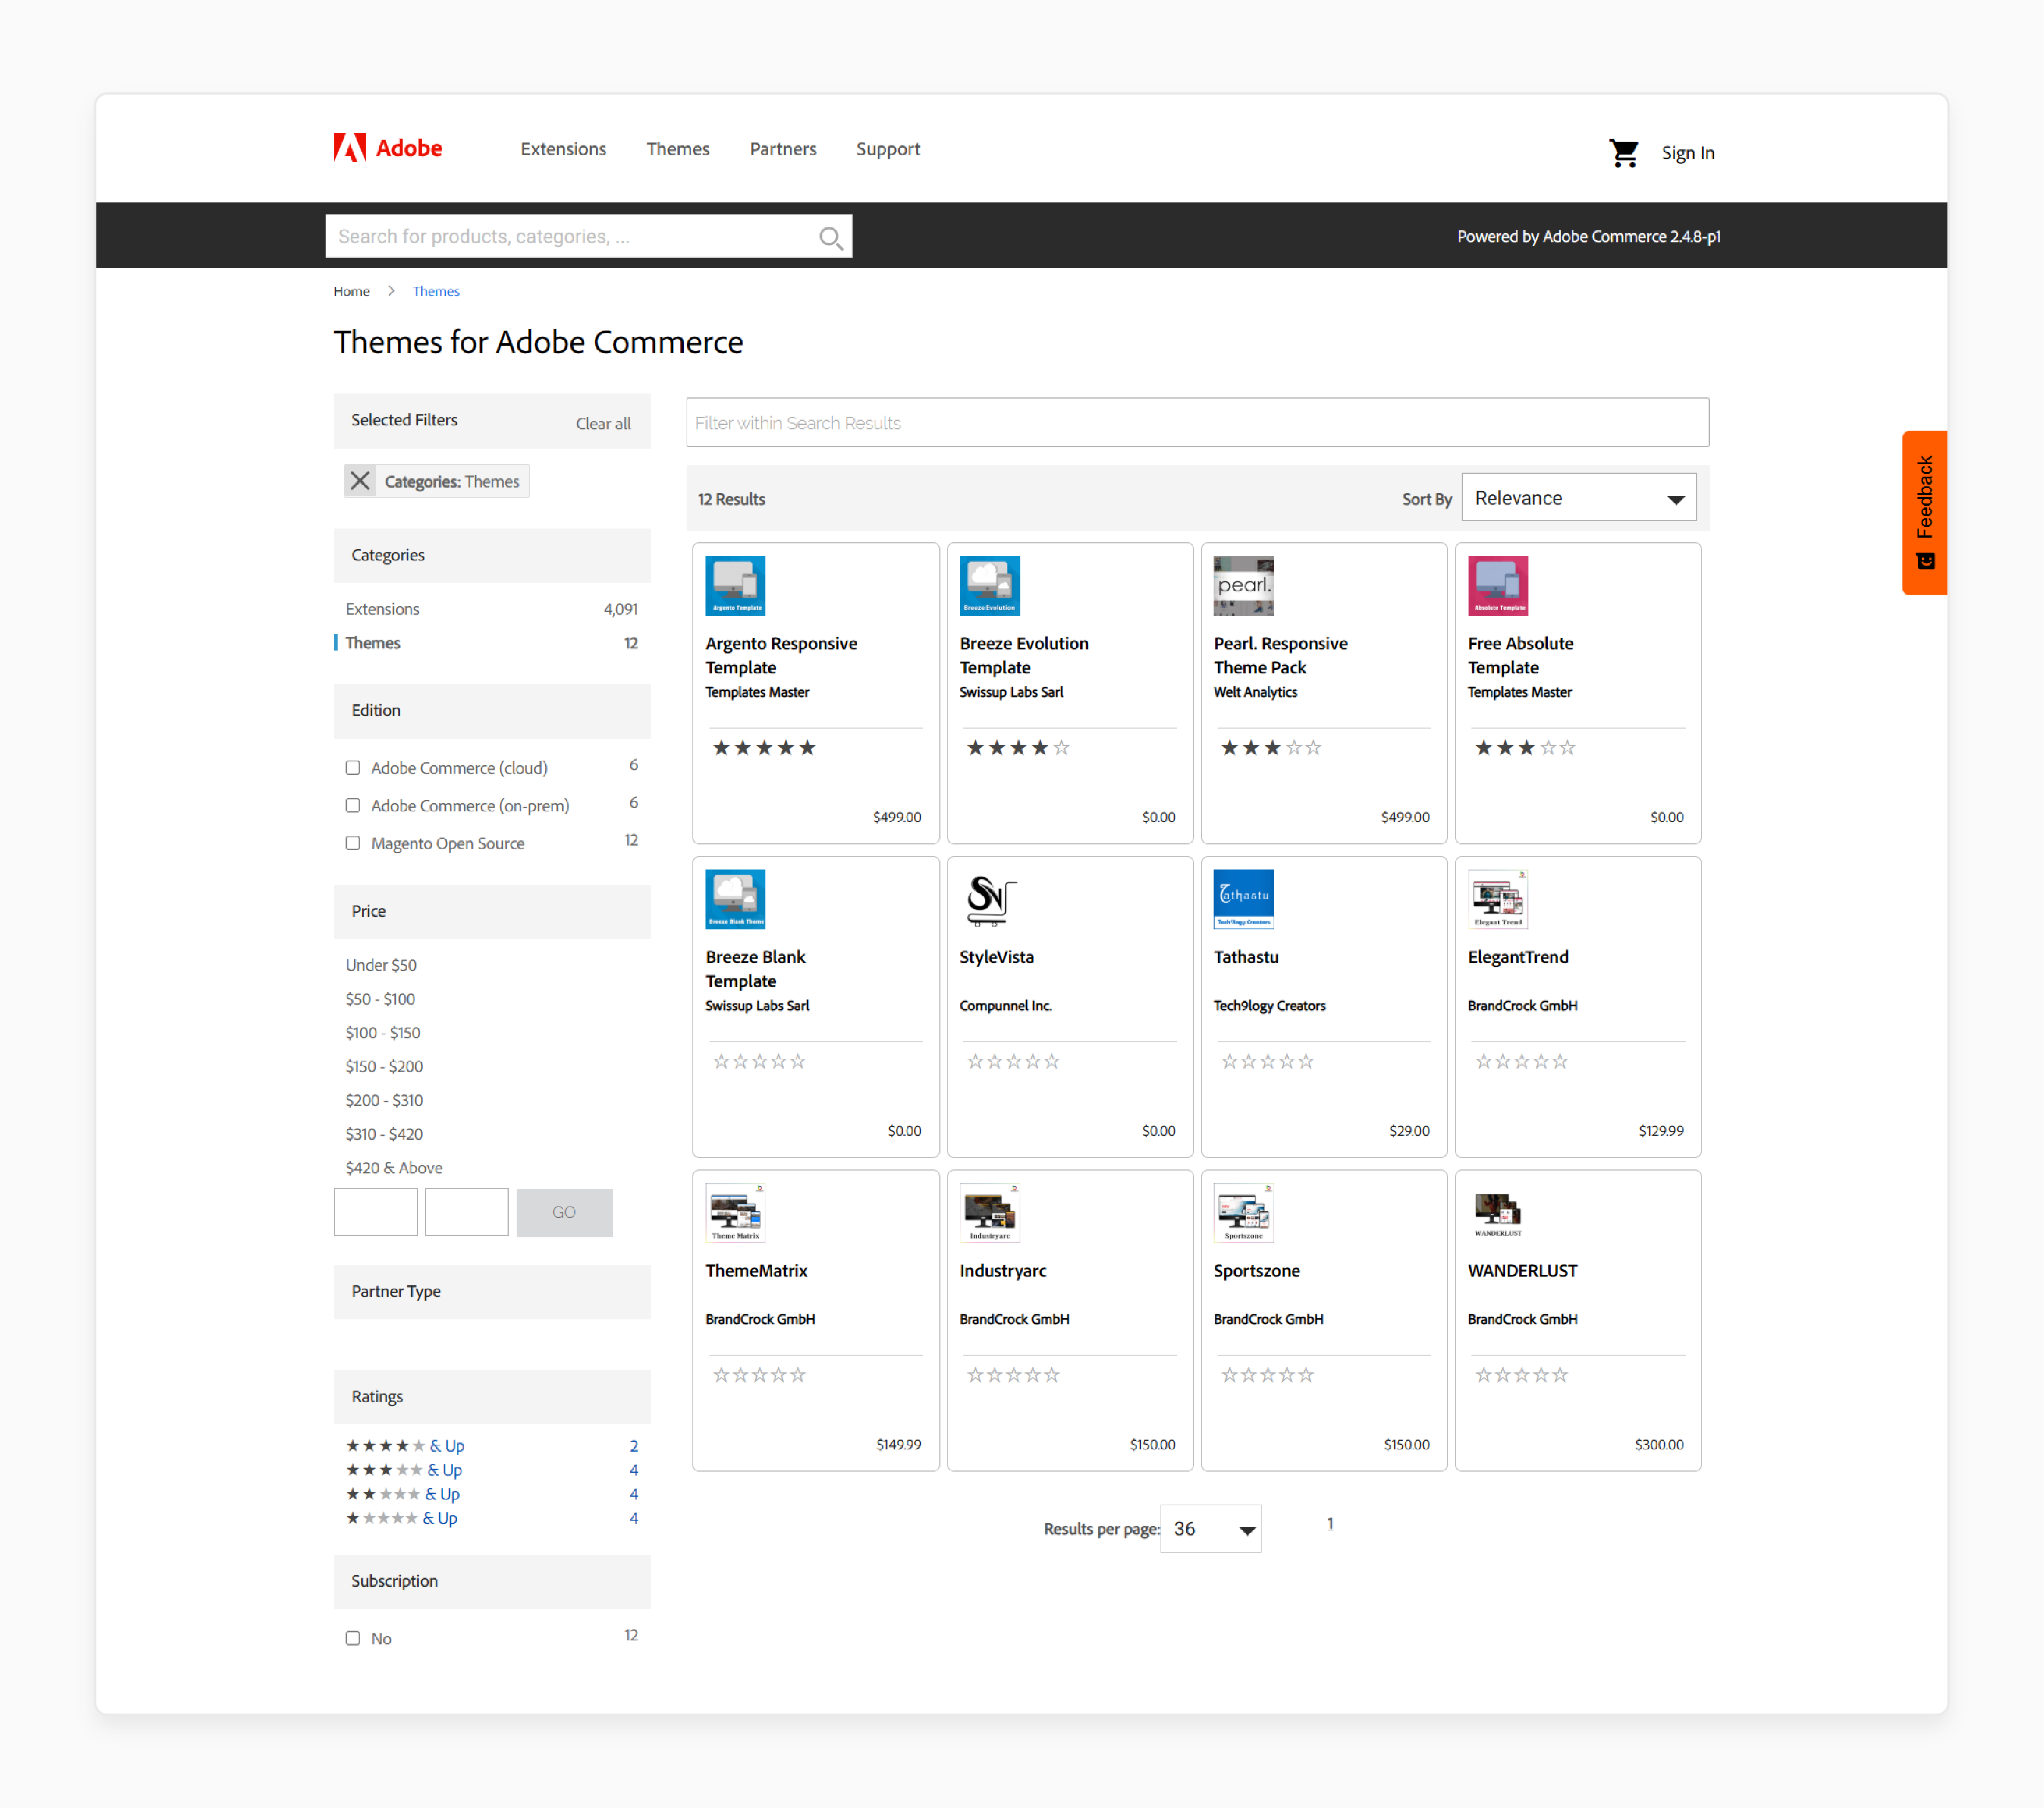The height and width of the screenshot is (1808, 2044).
Task: Open ThemeMatrix theme icon
Action: point(735,1213)
